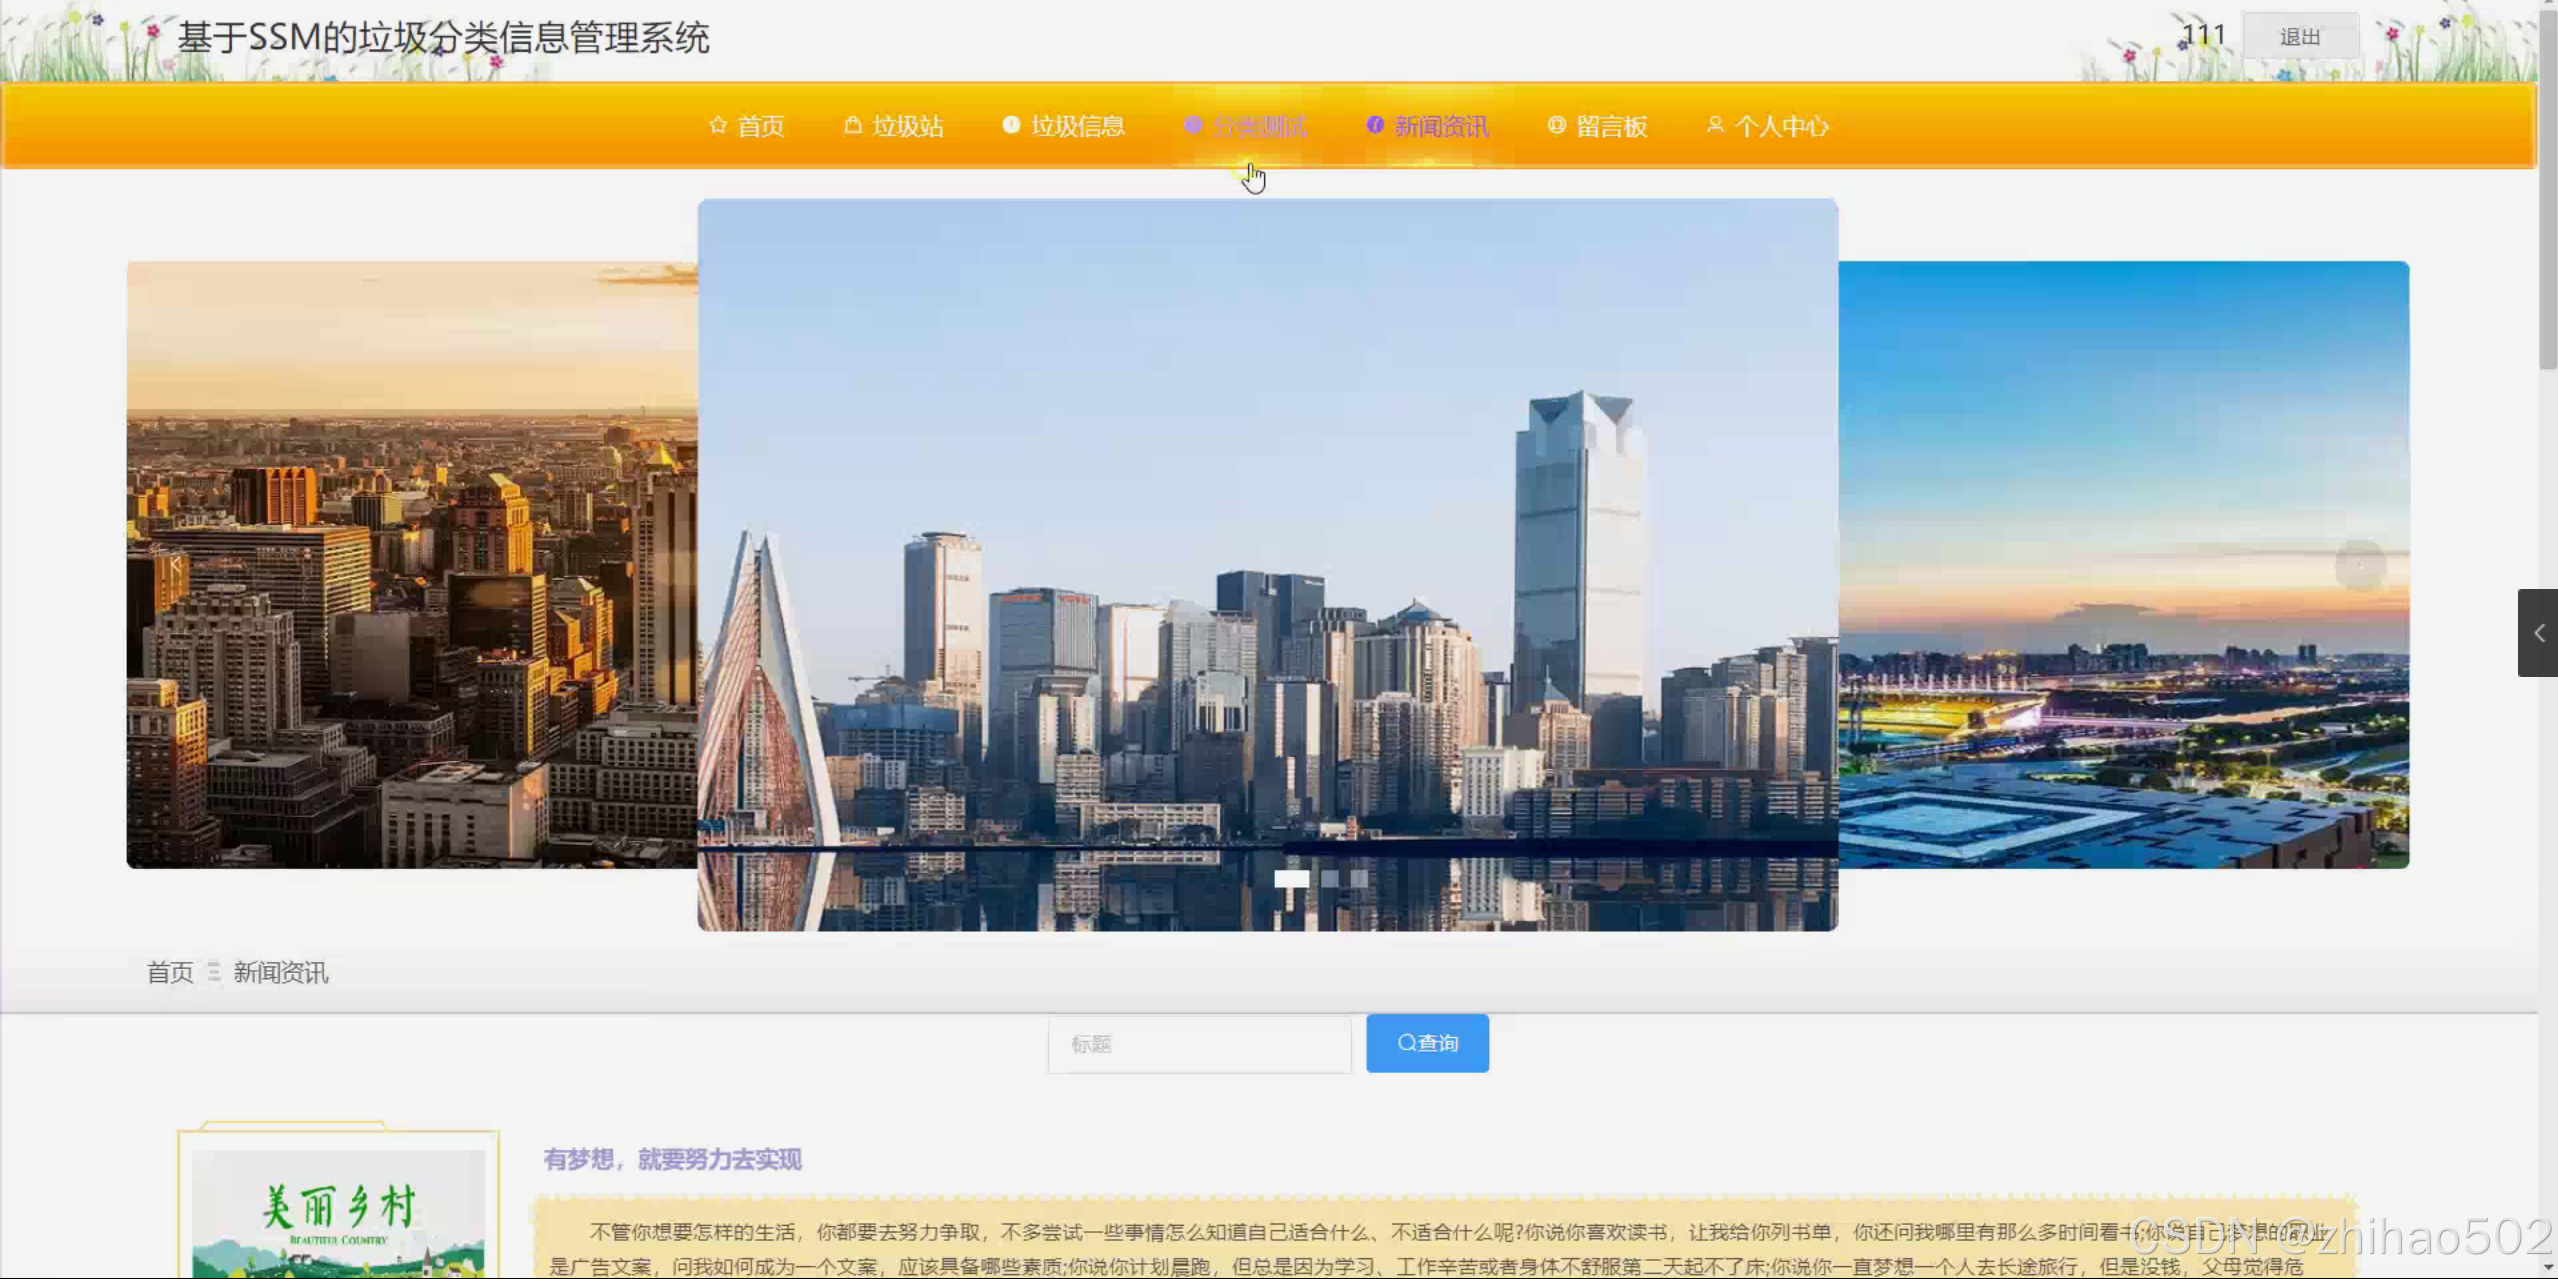Advance carousel with the right arrow

(x=2360, y=565)
